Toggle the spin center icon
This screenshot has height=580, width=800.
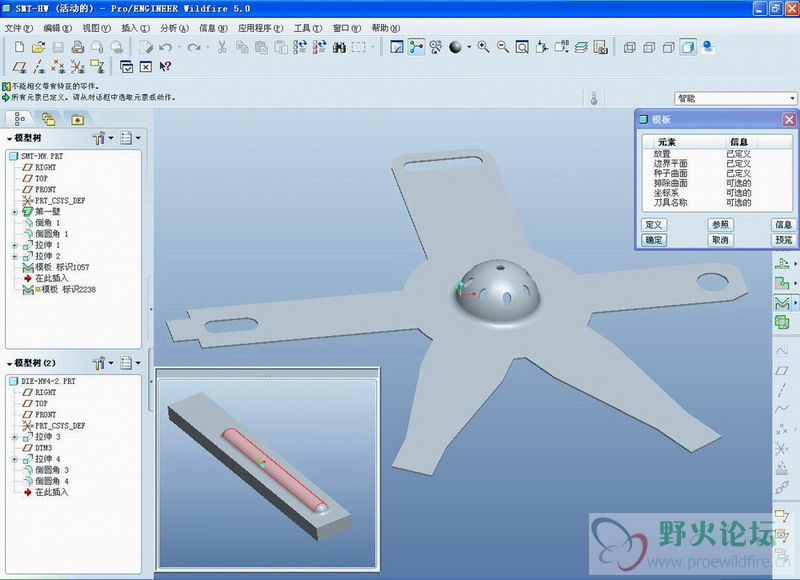point(416,47)
